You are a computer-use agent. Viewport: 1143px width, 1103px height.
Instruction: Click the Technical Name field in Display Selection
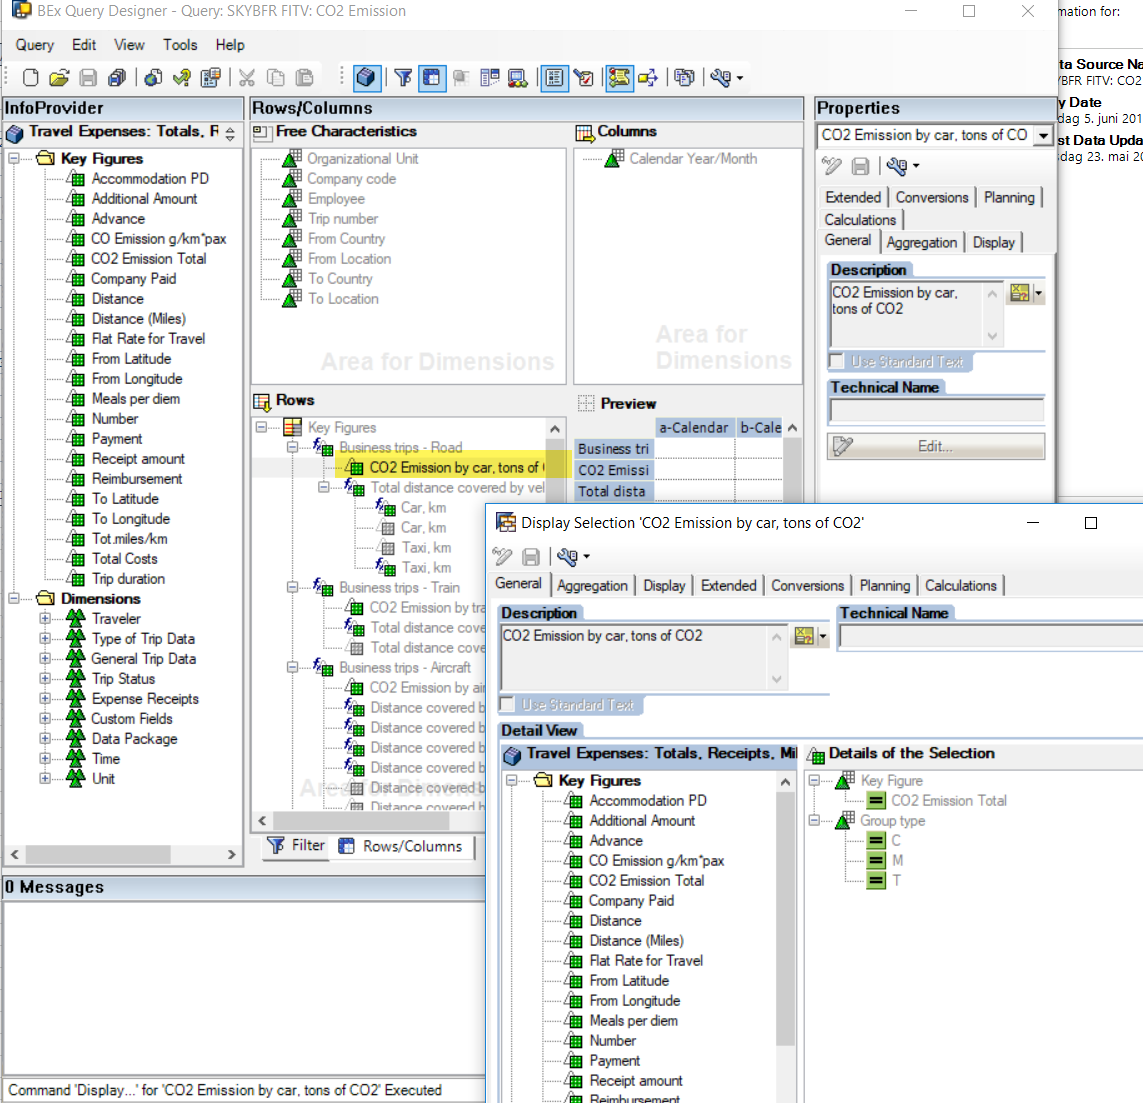991,636
